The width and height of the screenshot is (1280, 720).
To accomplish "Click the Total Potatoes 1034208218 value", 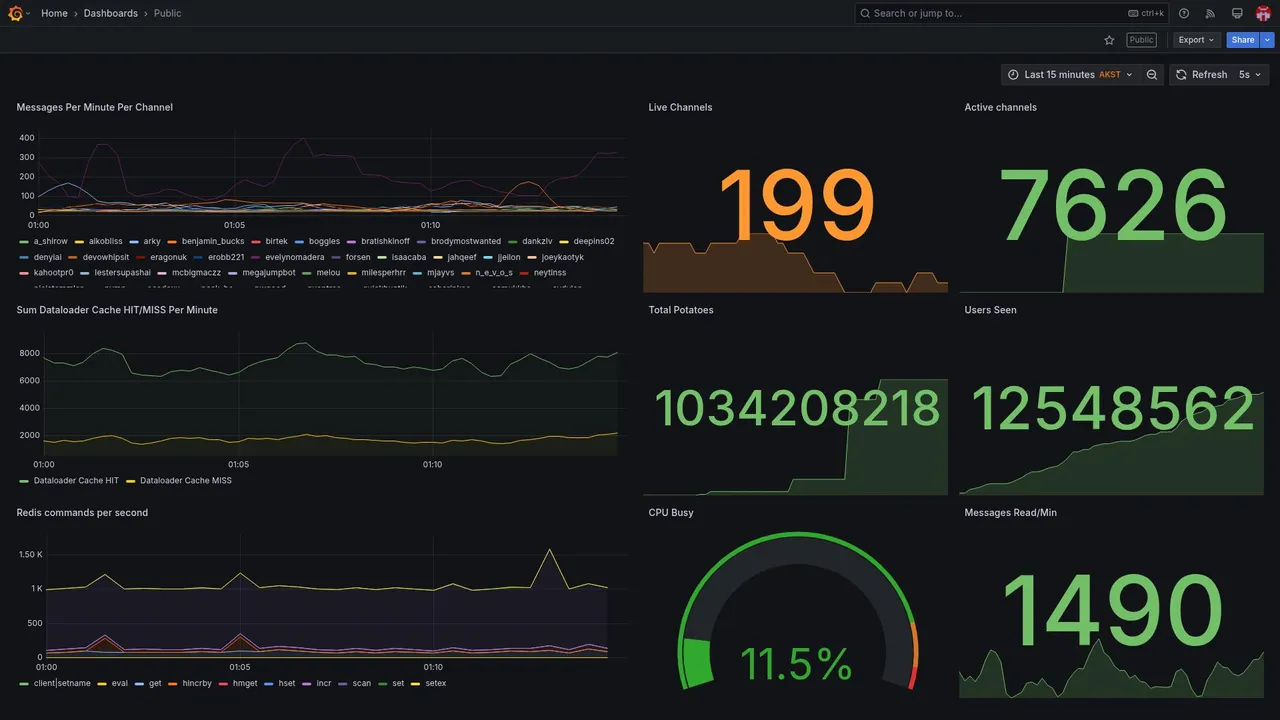I will (x=797, y=408).
